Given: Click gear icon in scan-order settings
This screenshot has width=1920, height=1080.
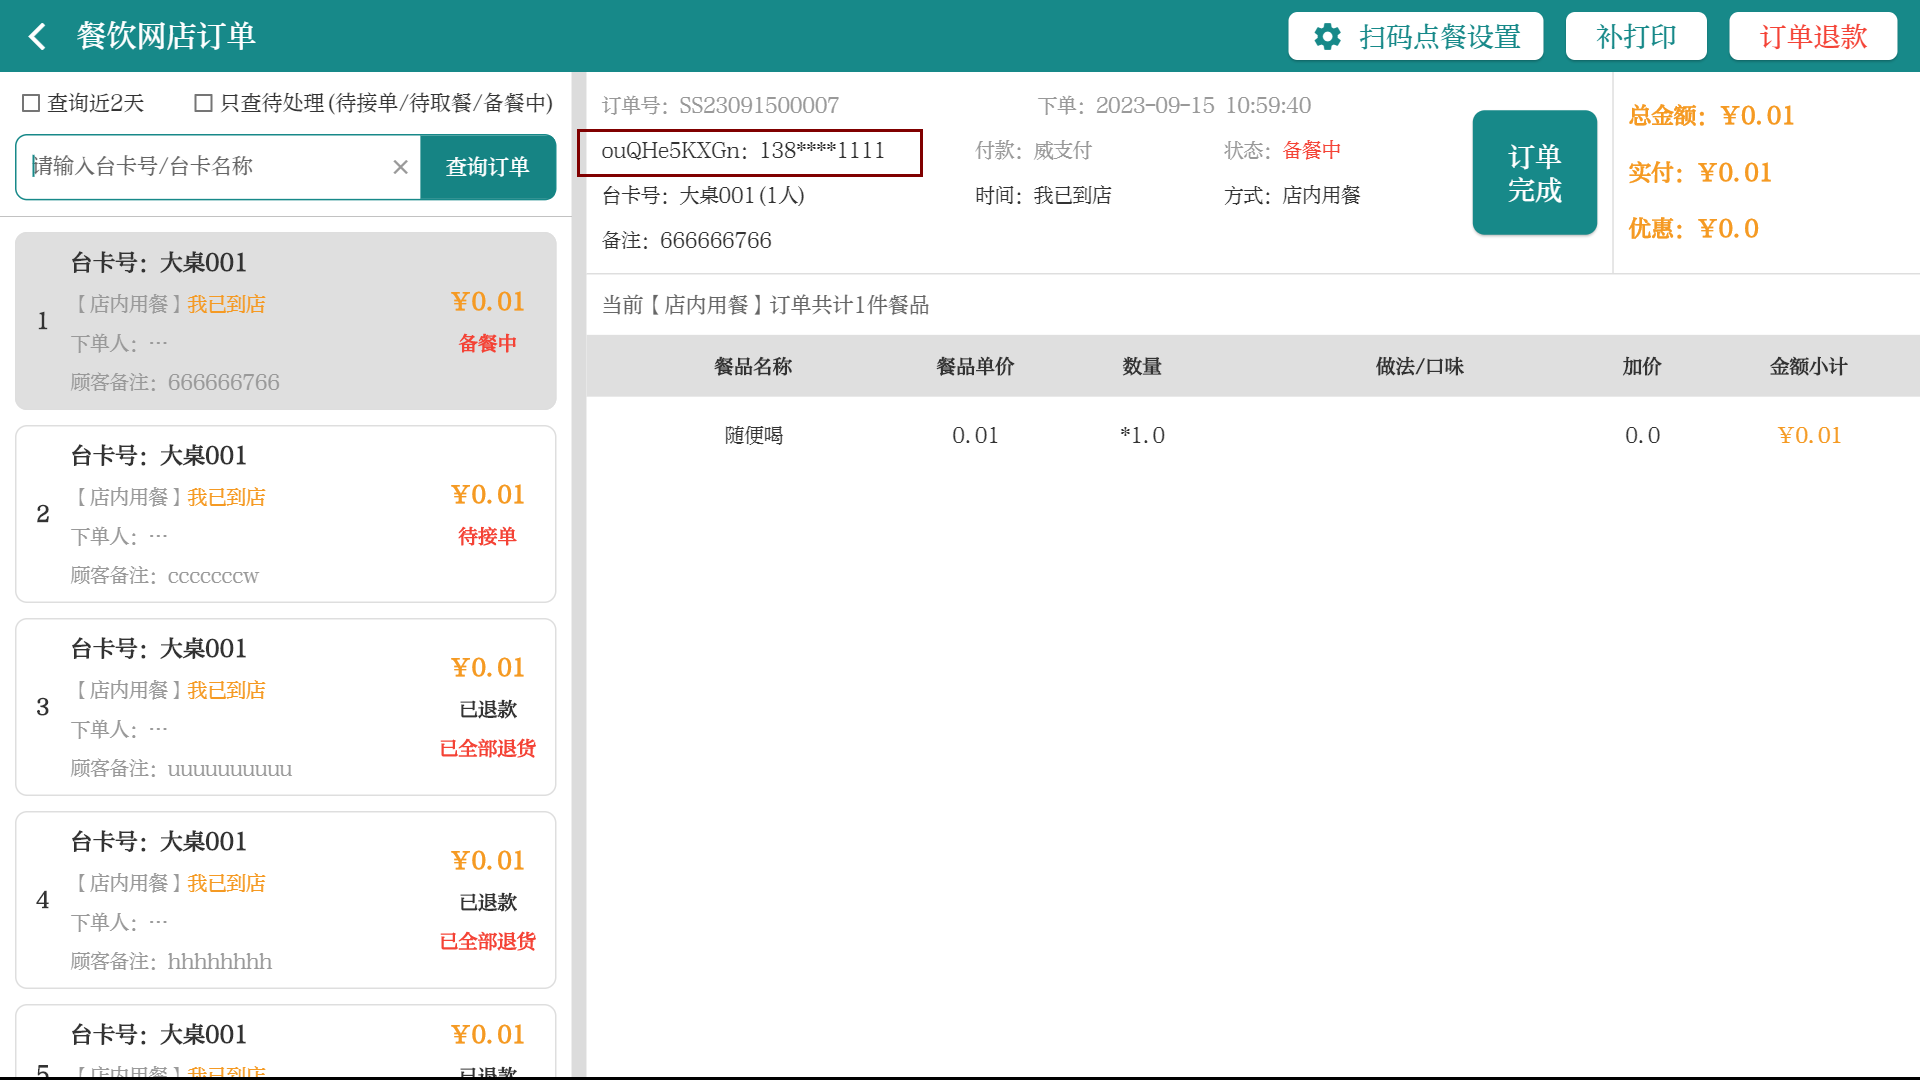Looking at the screenshot, I should tap(1327, 37).
